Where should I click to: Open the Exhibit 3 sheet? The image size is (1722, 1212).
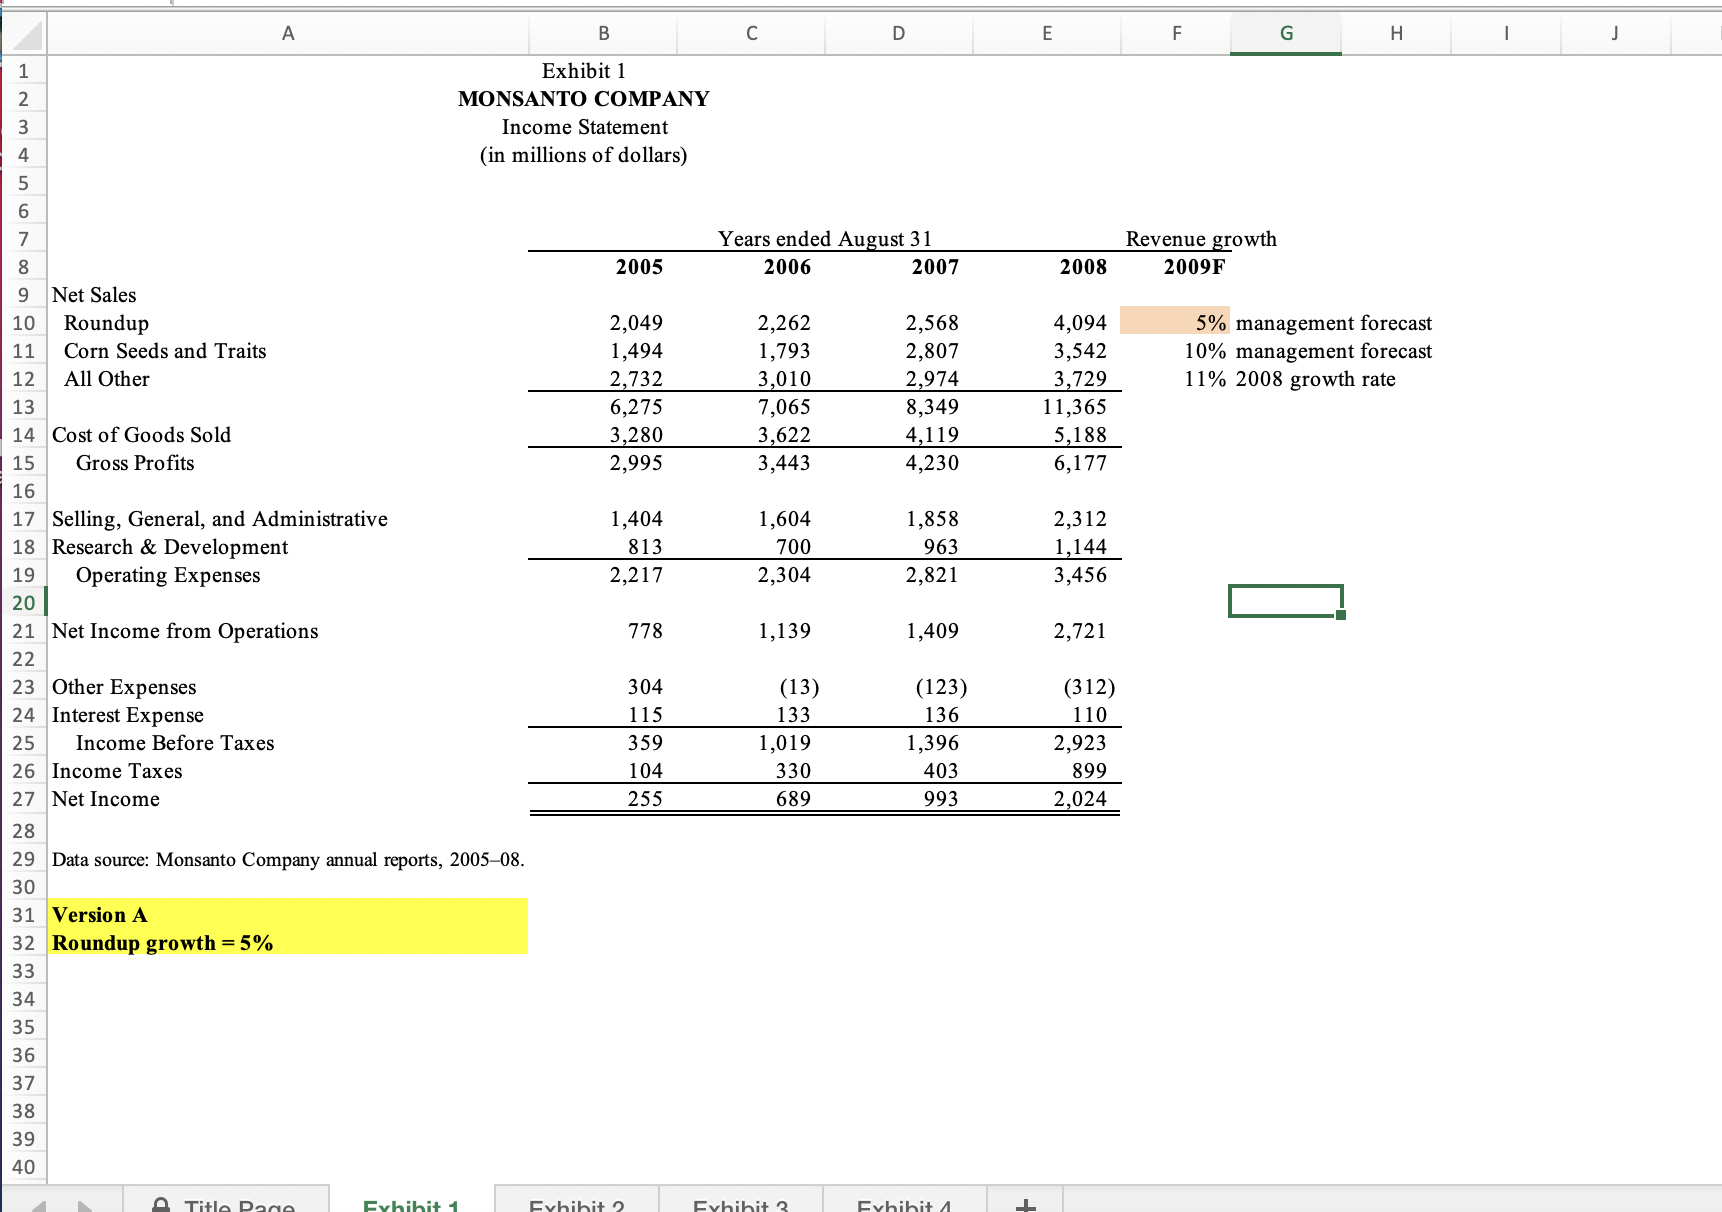[x=742, y=1205]
